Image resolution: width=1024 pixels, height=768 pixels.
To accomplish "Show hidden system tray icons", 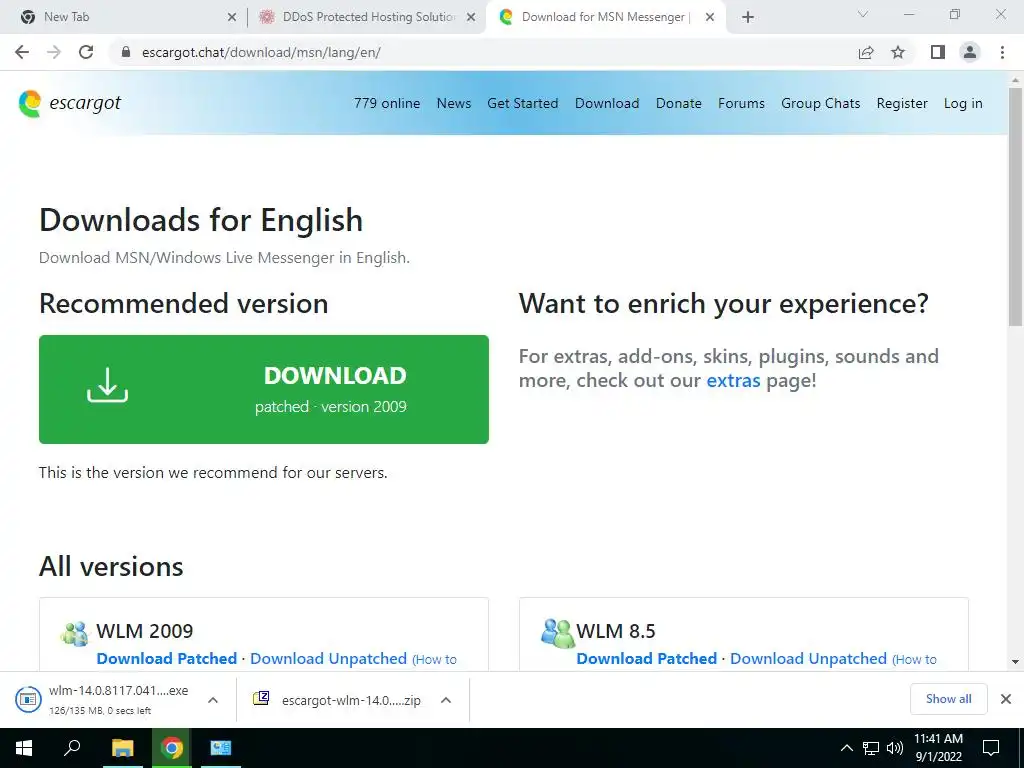I will [x=846, y=748].
